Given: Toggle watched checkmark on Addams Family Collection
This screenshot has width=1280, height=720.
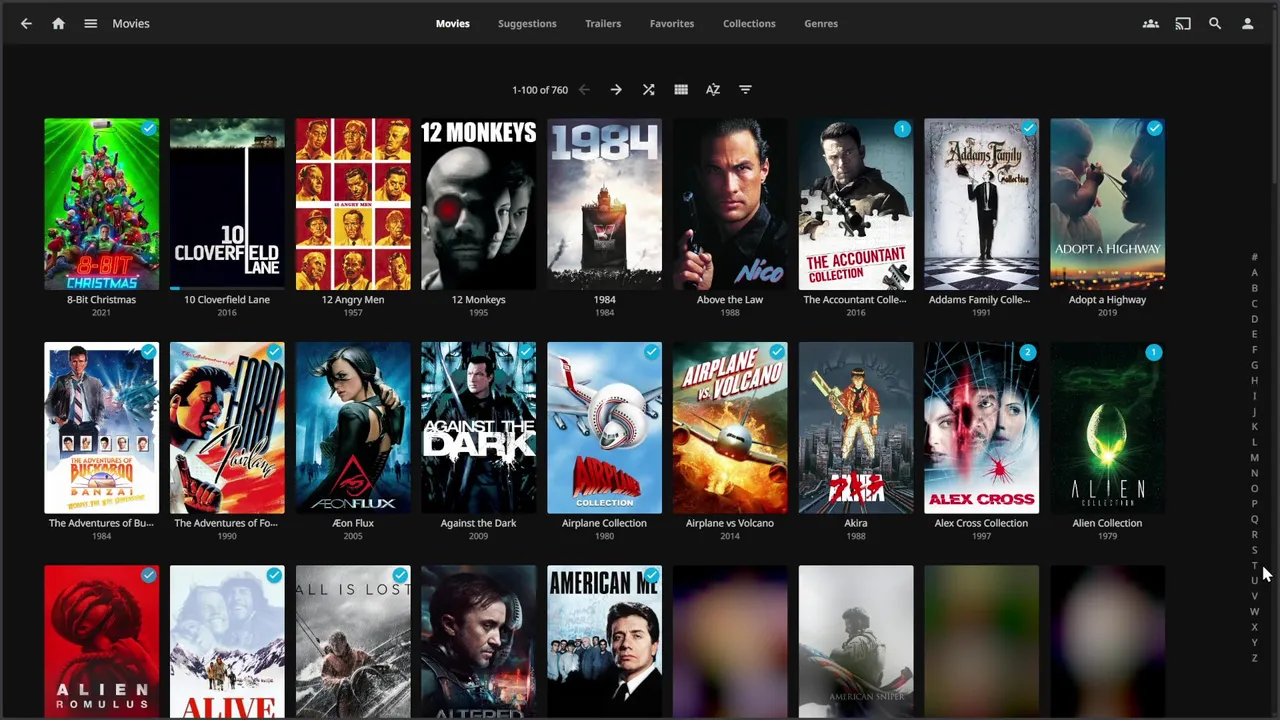Looking at the screenshot, I should coord(1028,128).
